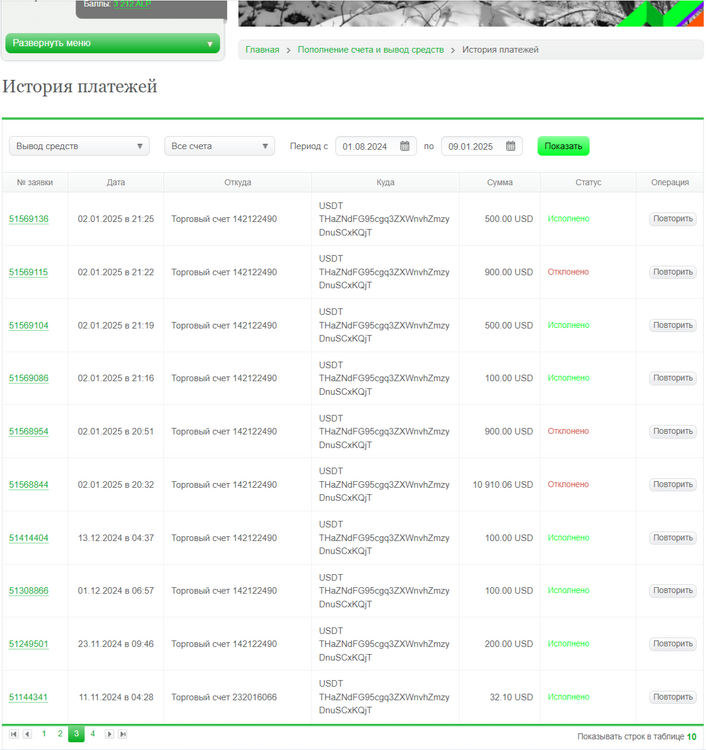The height and width of the screenshot is (750, 706).
Task: Repeat withdrawal for request 51568954
Action: pyautogui.click(x=673, y=431)
